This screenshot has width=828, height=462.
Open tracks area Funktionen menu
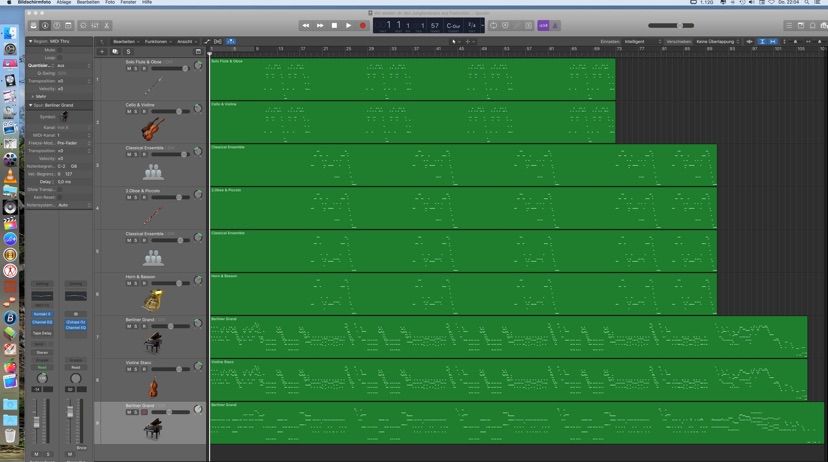(157, 41)
